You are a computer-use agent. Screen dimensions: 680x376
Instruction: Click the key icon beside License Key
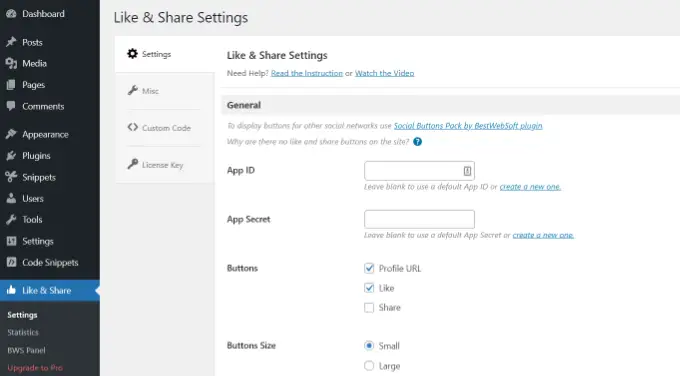pos(133,164)
